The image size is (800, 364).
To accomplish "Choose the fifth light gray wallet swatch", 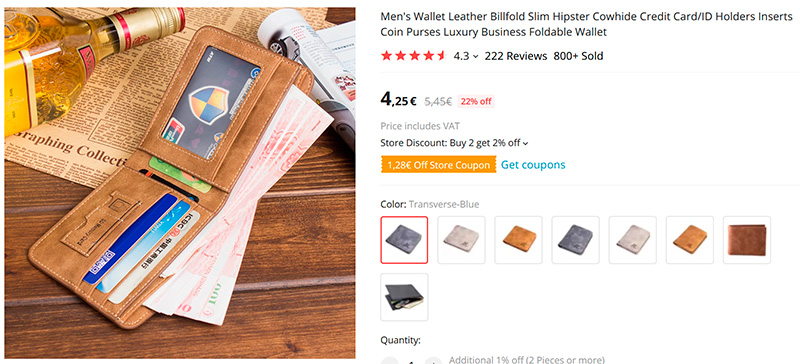I will (x=633, y=240).
